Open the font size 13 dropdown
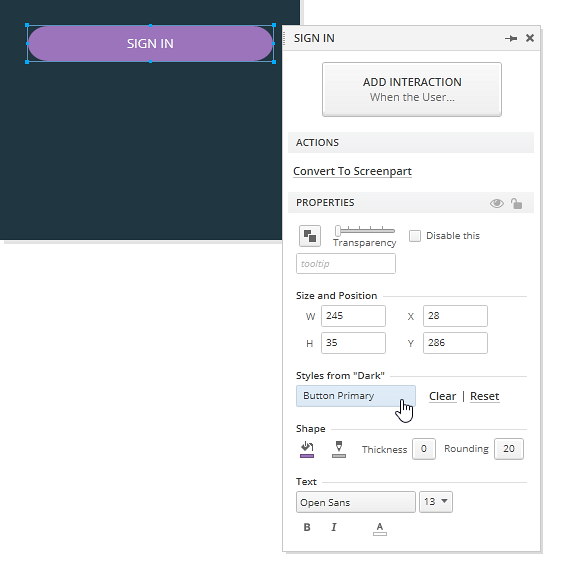The height and width of the screenshot is (580, 570). (x=436, y=502)
